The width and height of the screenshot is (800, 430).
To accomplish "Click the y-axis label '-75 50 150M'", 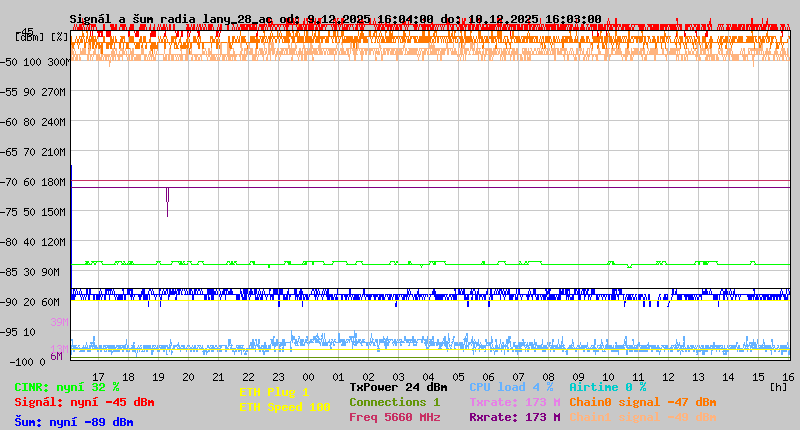I will tap(33, 212).
